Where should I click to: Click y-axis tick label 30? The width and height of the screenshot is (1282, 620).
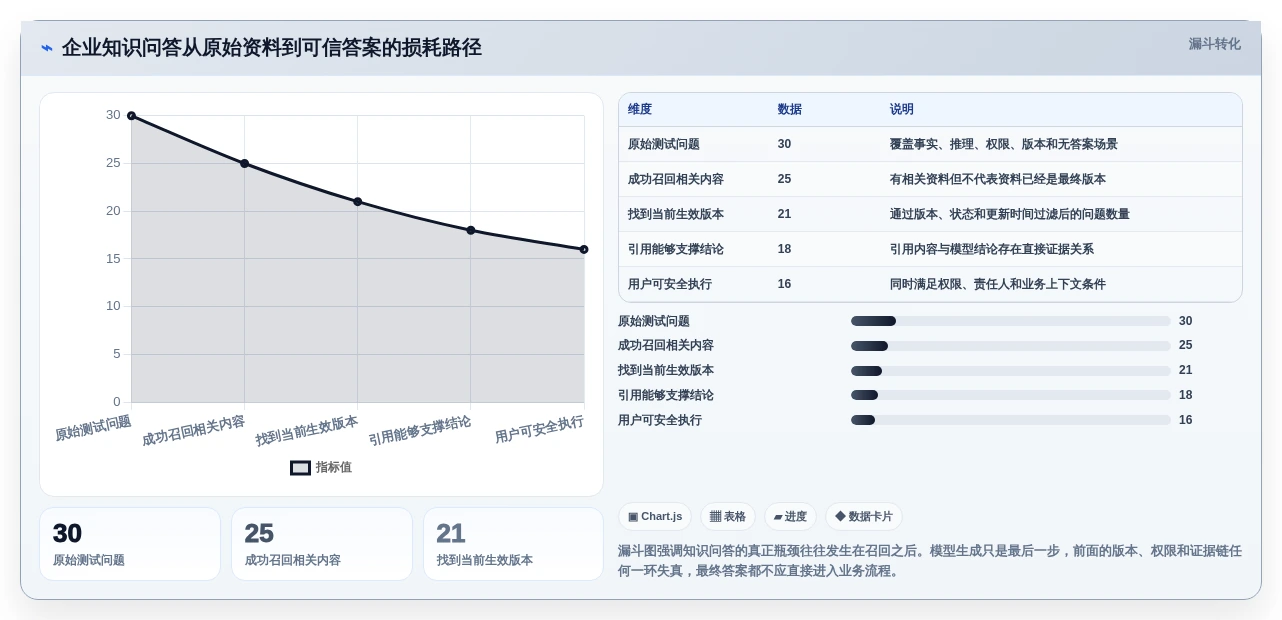pos(113,115)
